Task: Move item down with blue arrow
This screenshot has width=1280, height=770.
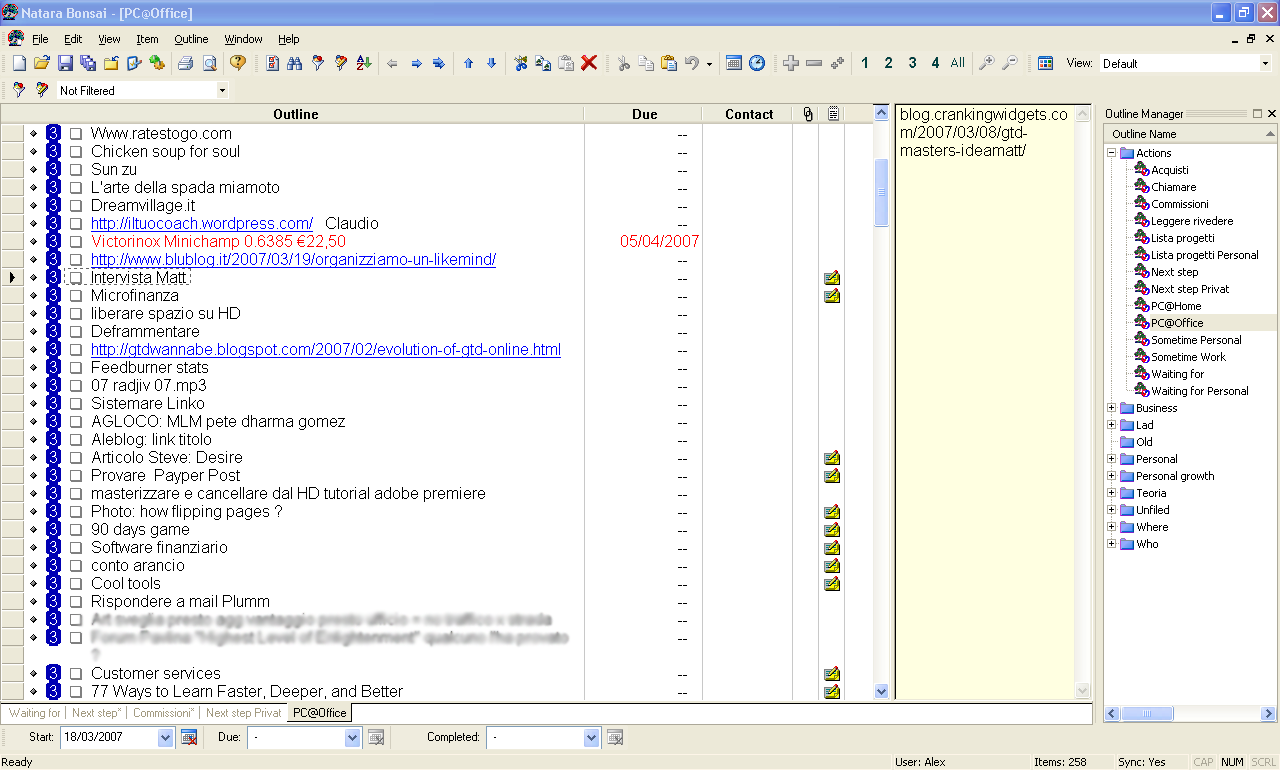Action: [491, 63]
